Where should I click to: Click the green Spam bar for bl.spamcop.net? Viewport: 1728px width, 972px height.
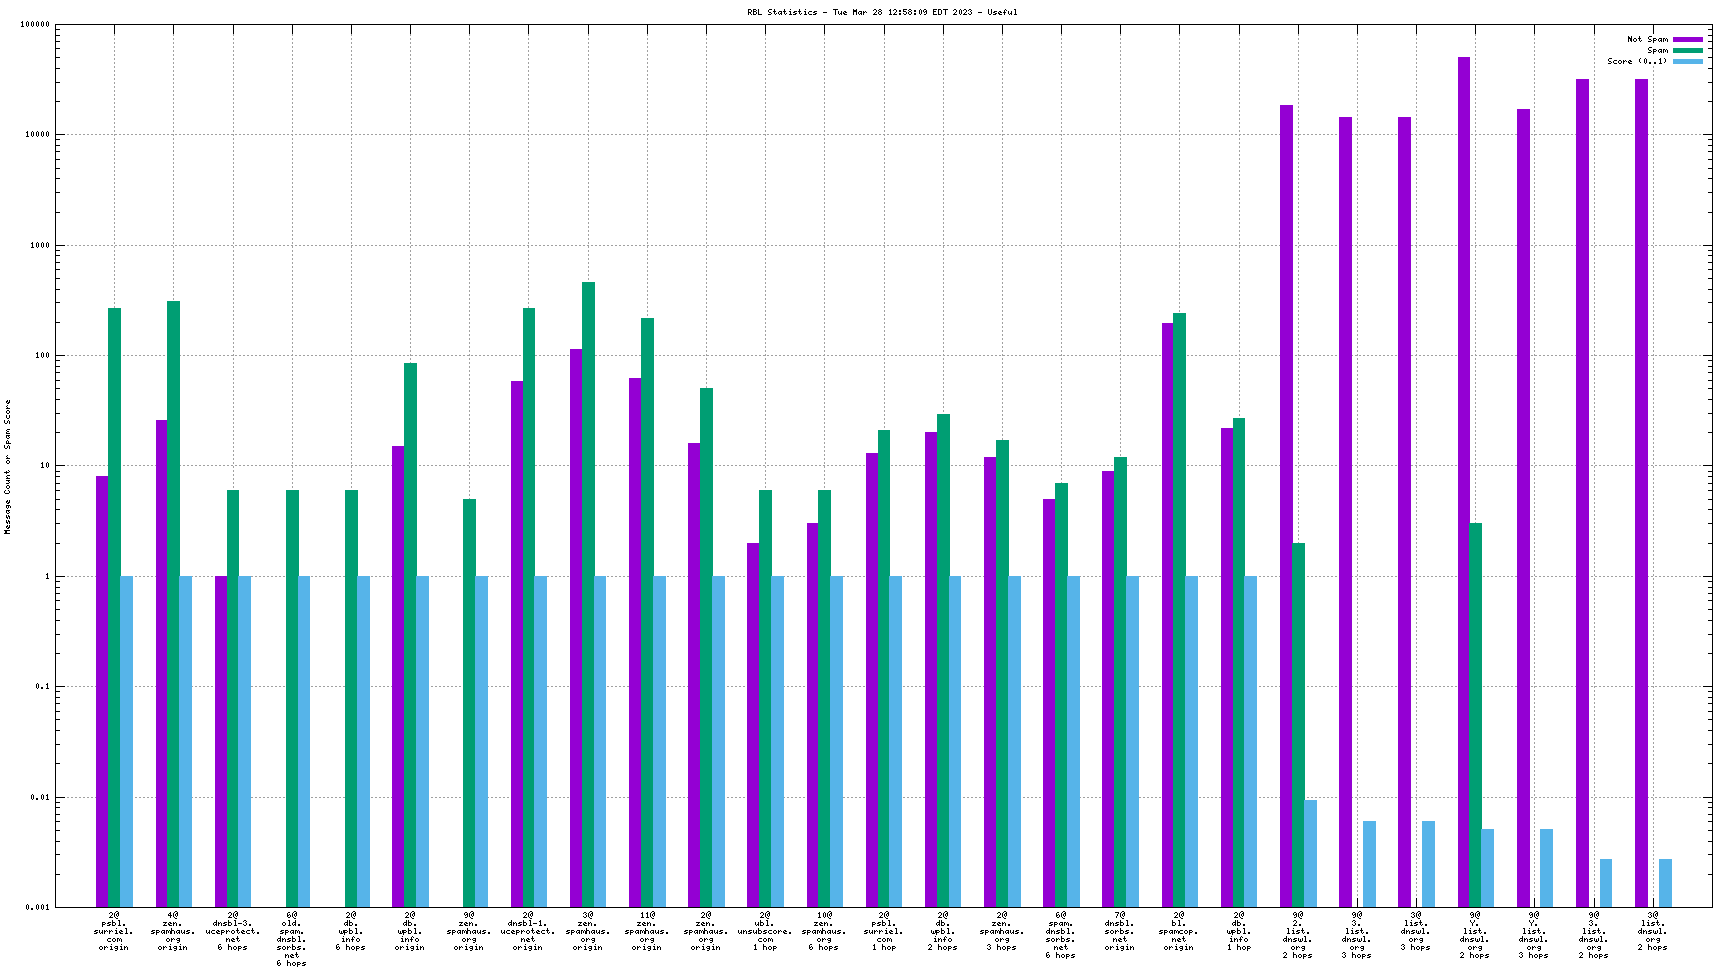click(x=1179, y=610)
